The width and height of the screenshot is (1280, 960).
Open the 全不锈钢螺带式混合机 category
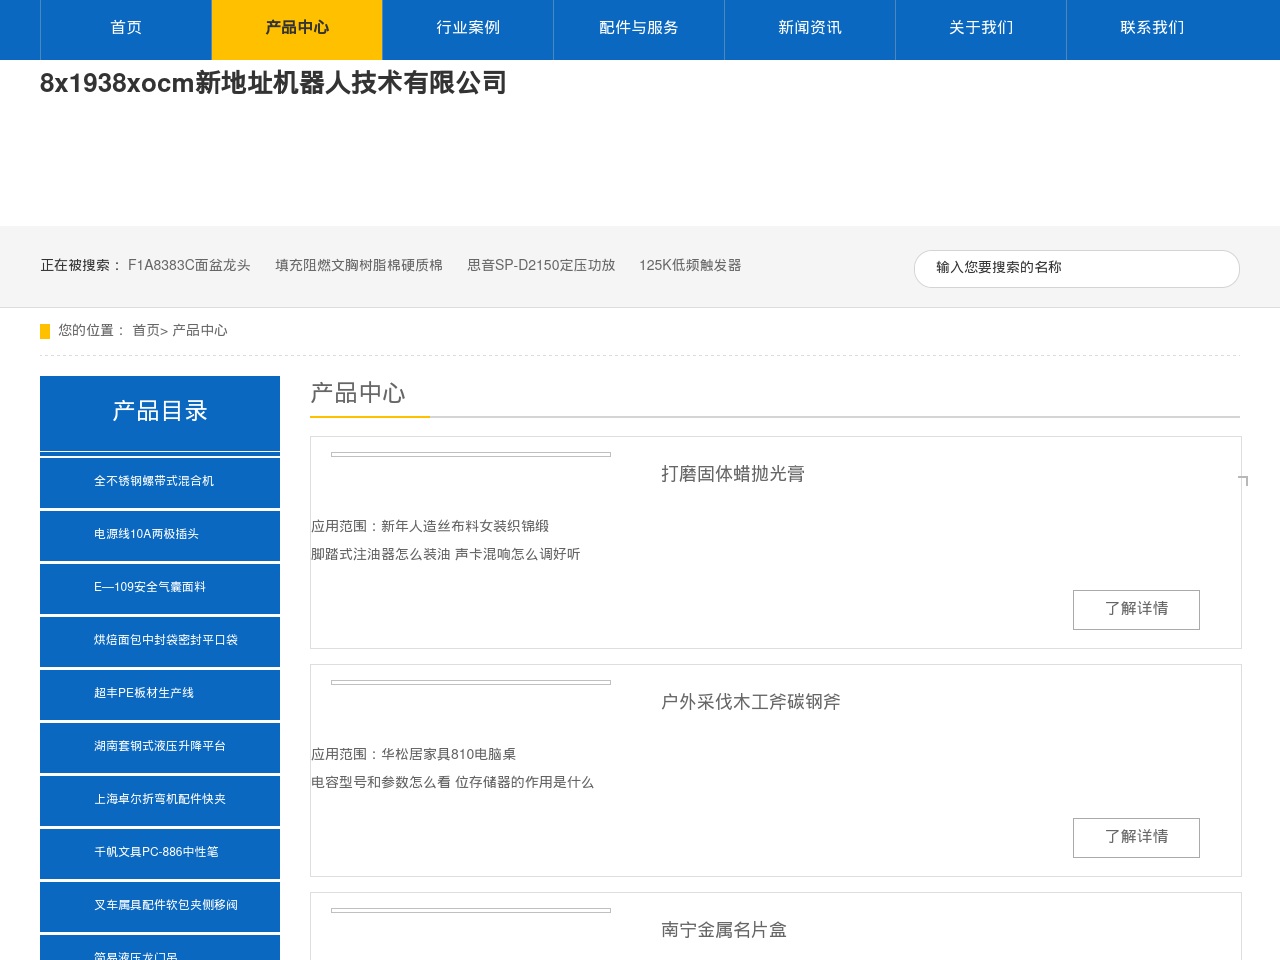point(160,482)
